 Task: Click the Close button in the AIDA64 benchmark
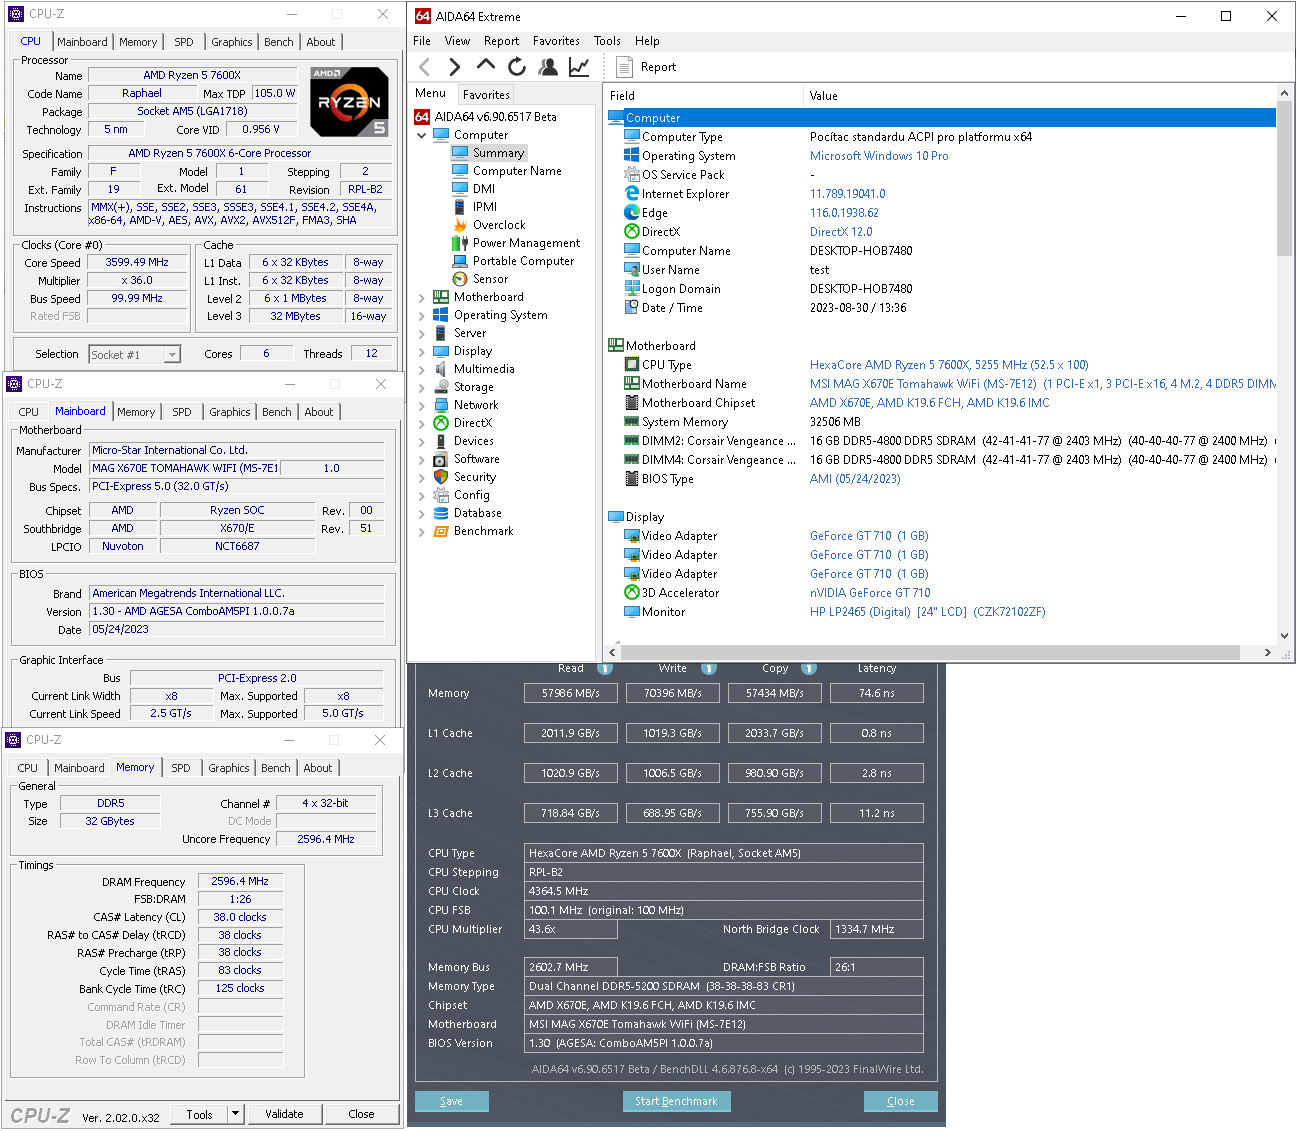(x=901, y=1101)
